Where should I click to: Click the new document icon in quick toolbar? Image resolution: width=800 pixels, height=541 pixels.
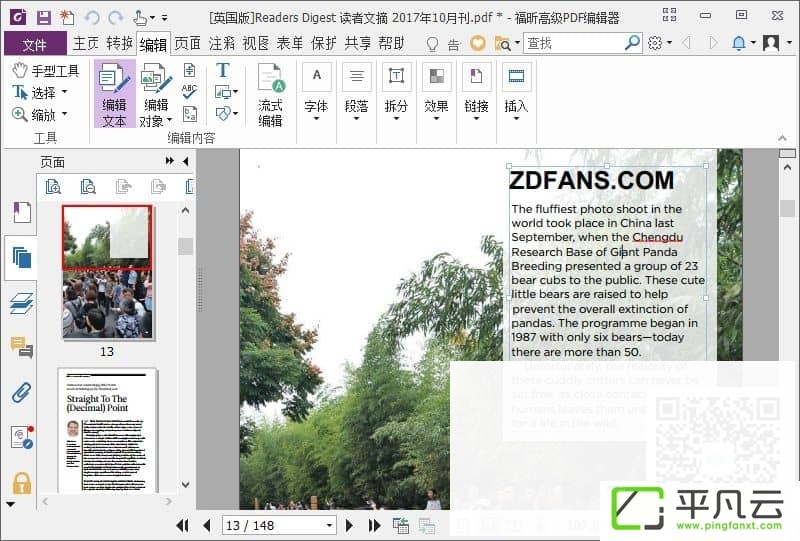pyautogui.click(x=67, y=17)
